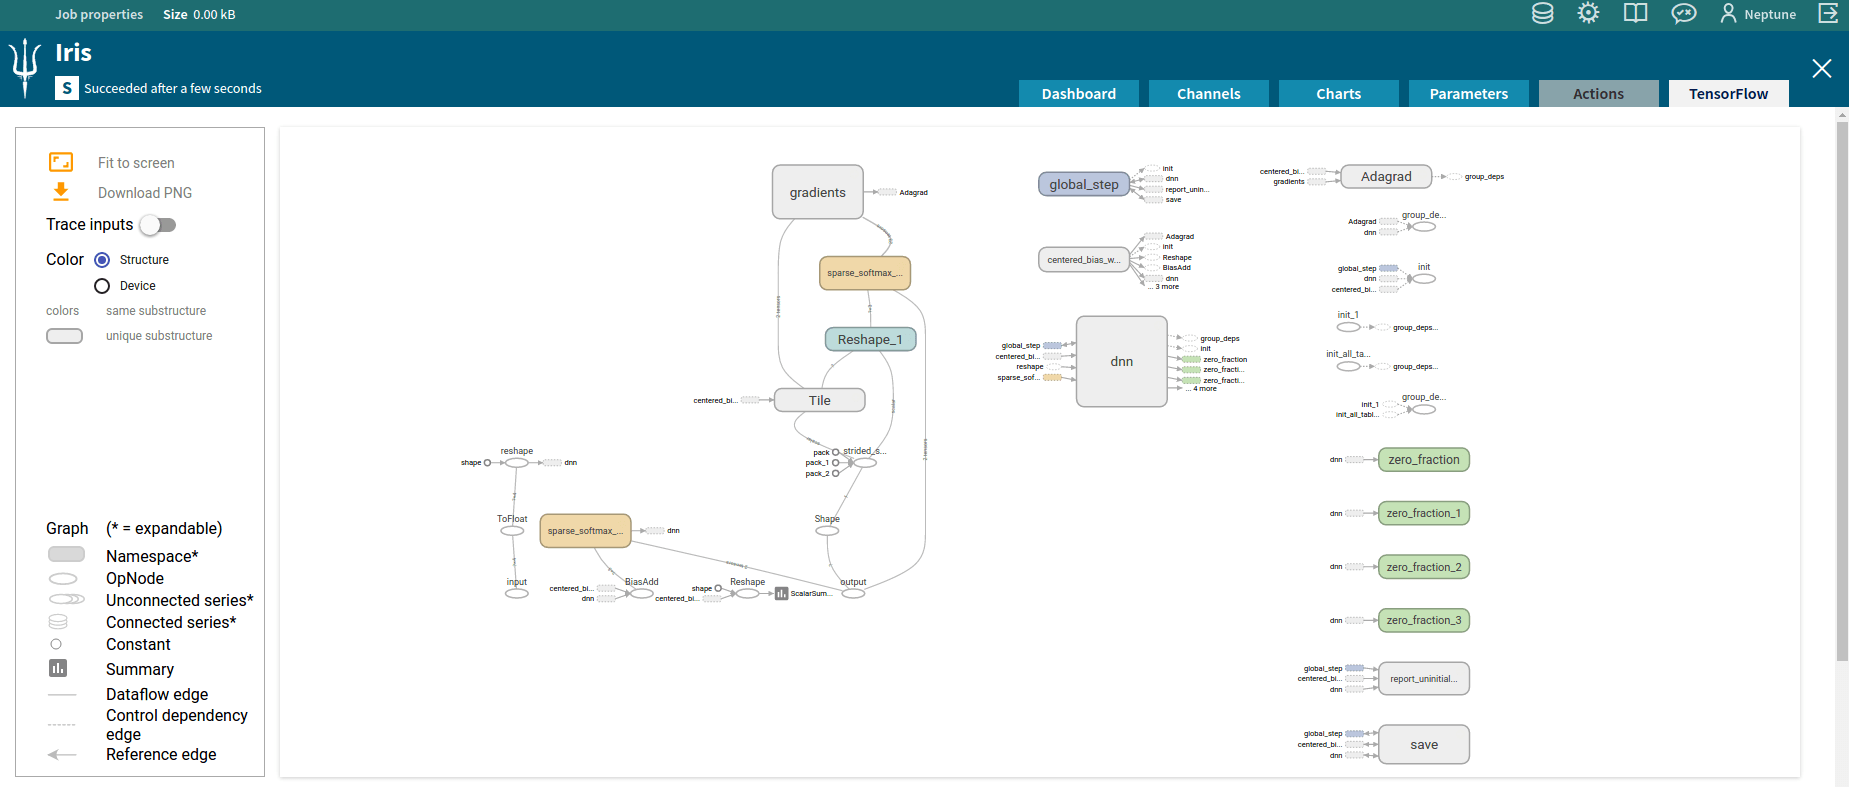Expand the gradients namespace node
1849x787 pixels.
tap(817, 192)
